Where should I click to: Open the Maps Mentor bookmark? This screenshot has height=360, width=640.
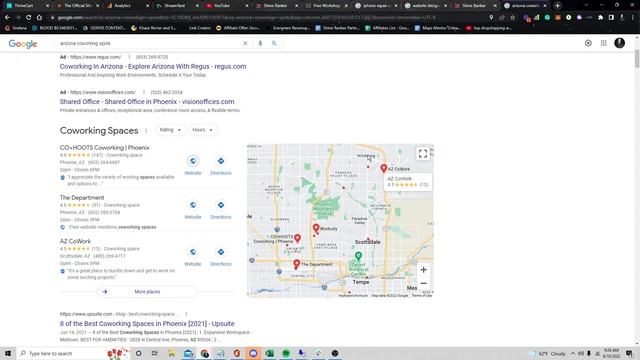point(437,28)
